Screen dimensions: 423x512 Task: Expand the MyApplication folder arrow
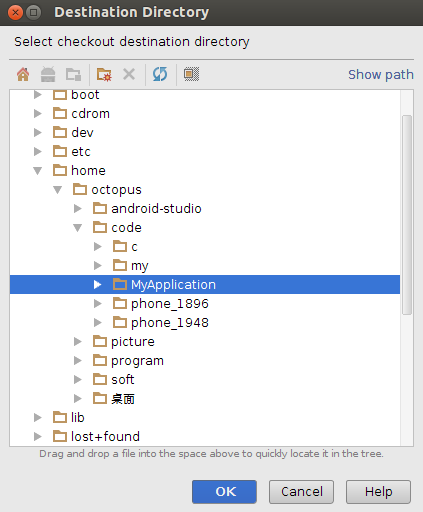97,285
